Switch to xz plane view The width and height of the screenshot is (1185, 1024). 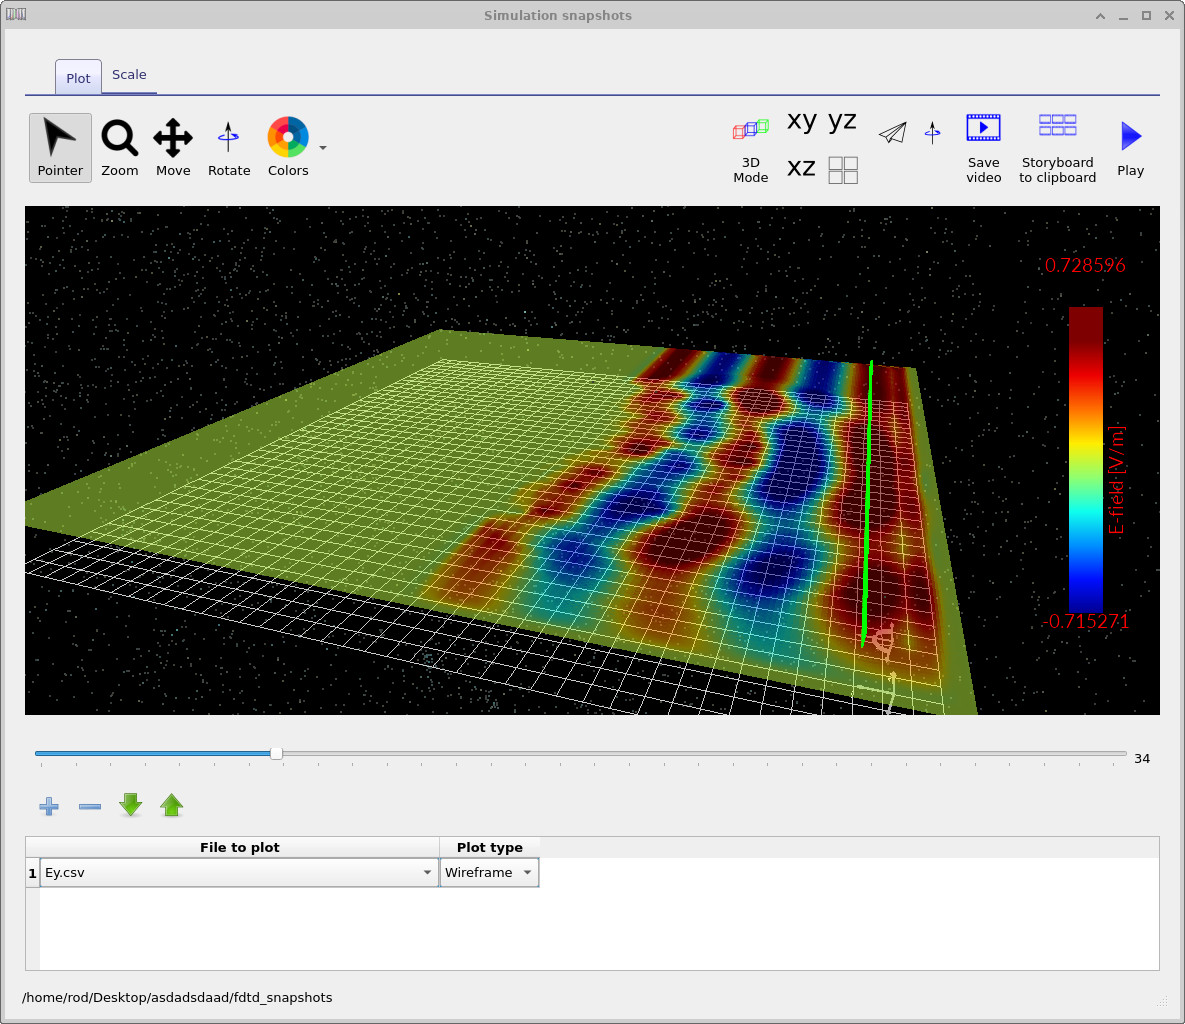[801, 168]
